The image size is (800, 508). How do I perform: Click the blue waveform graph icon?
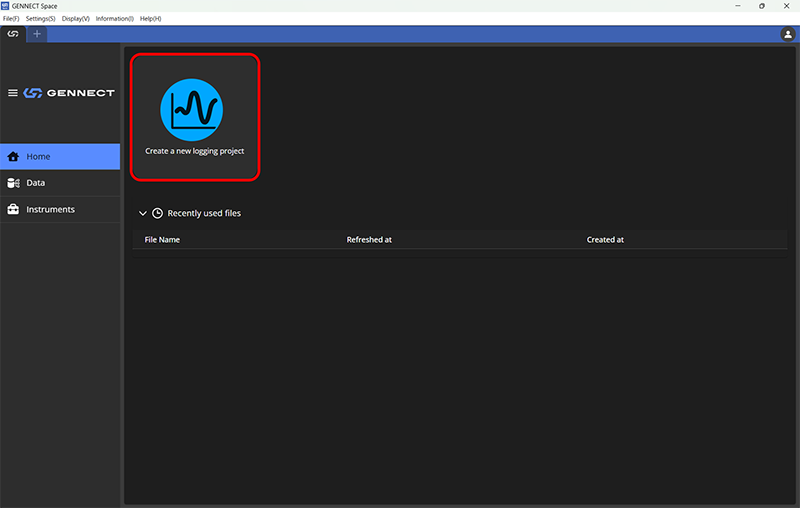192,110
